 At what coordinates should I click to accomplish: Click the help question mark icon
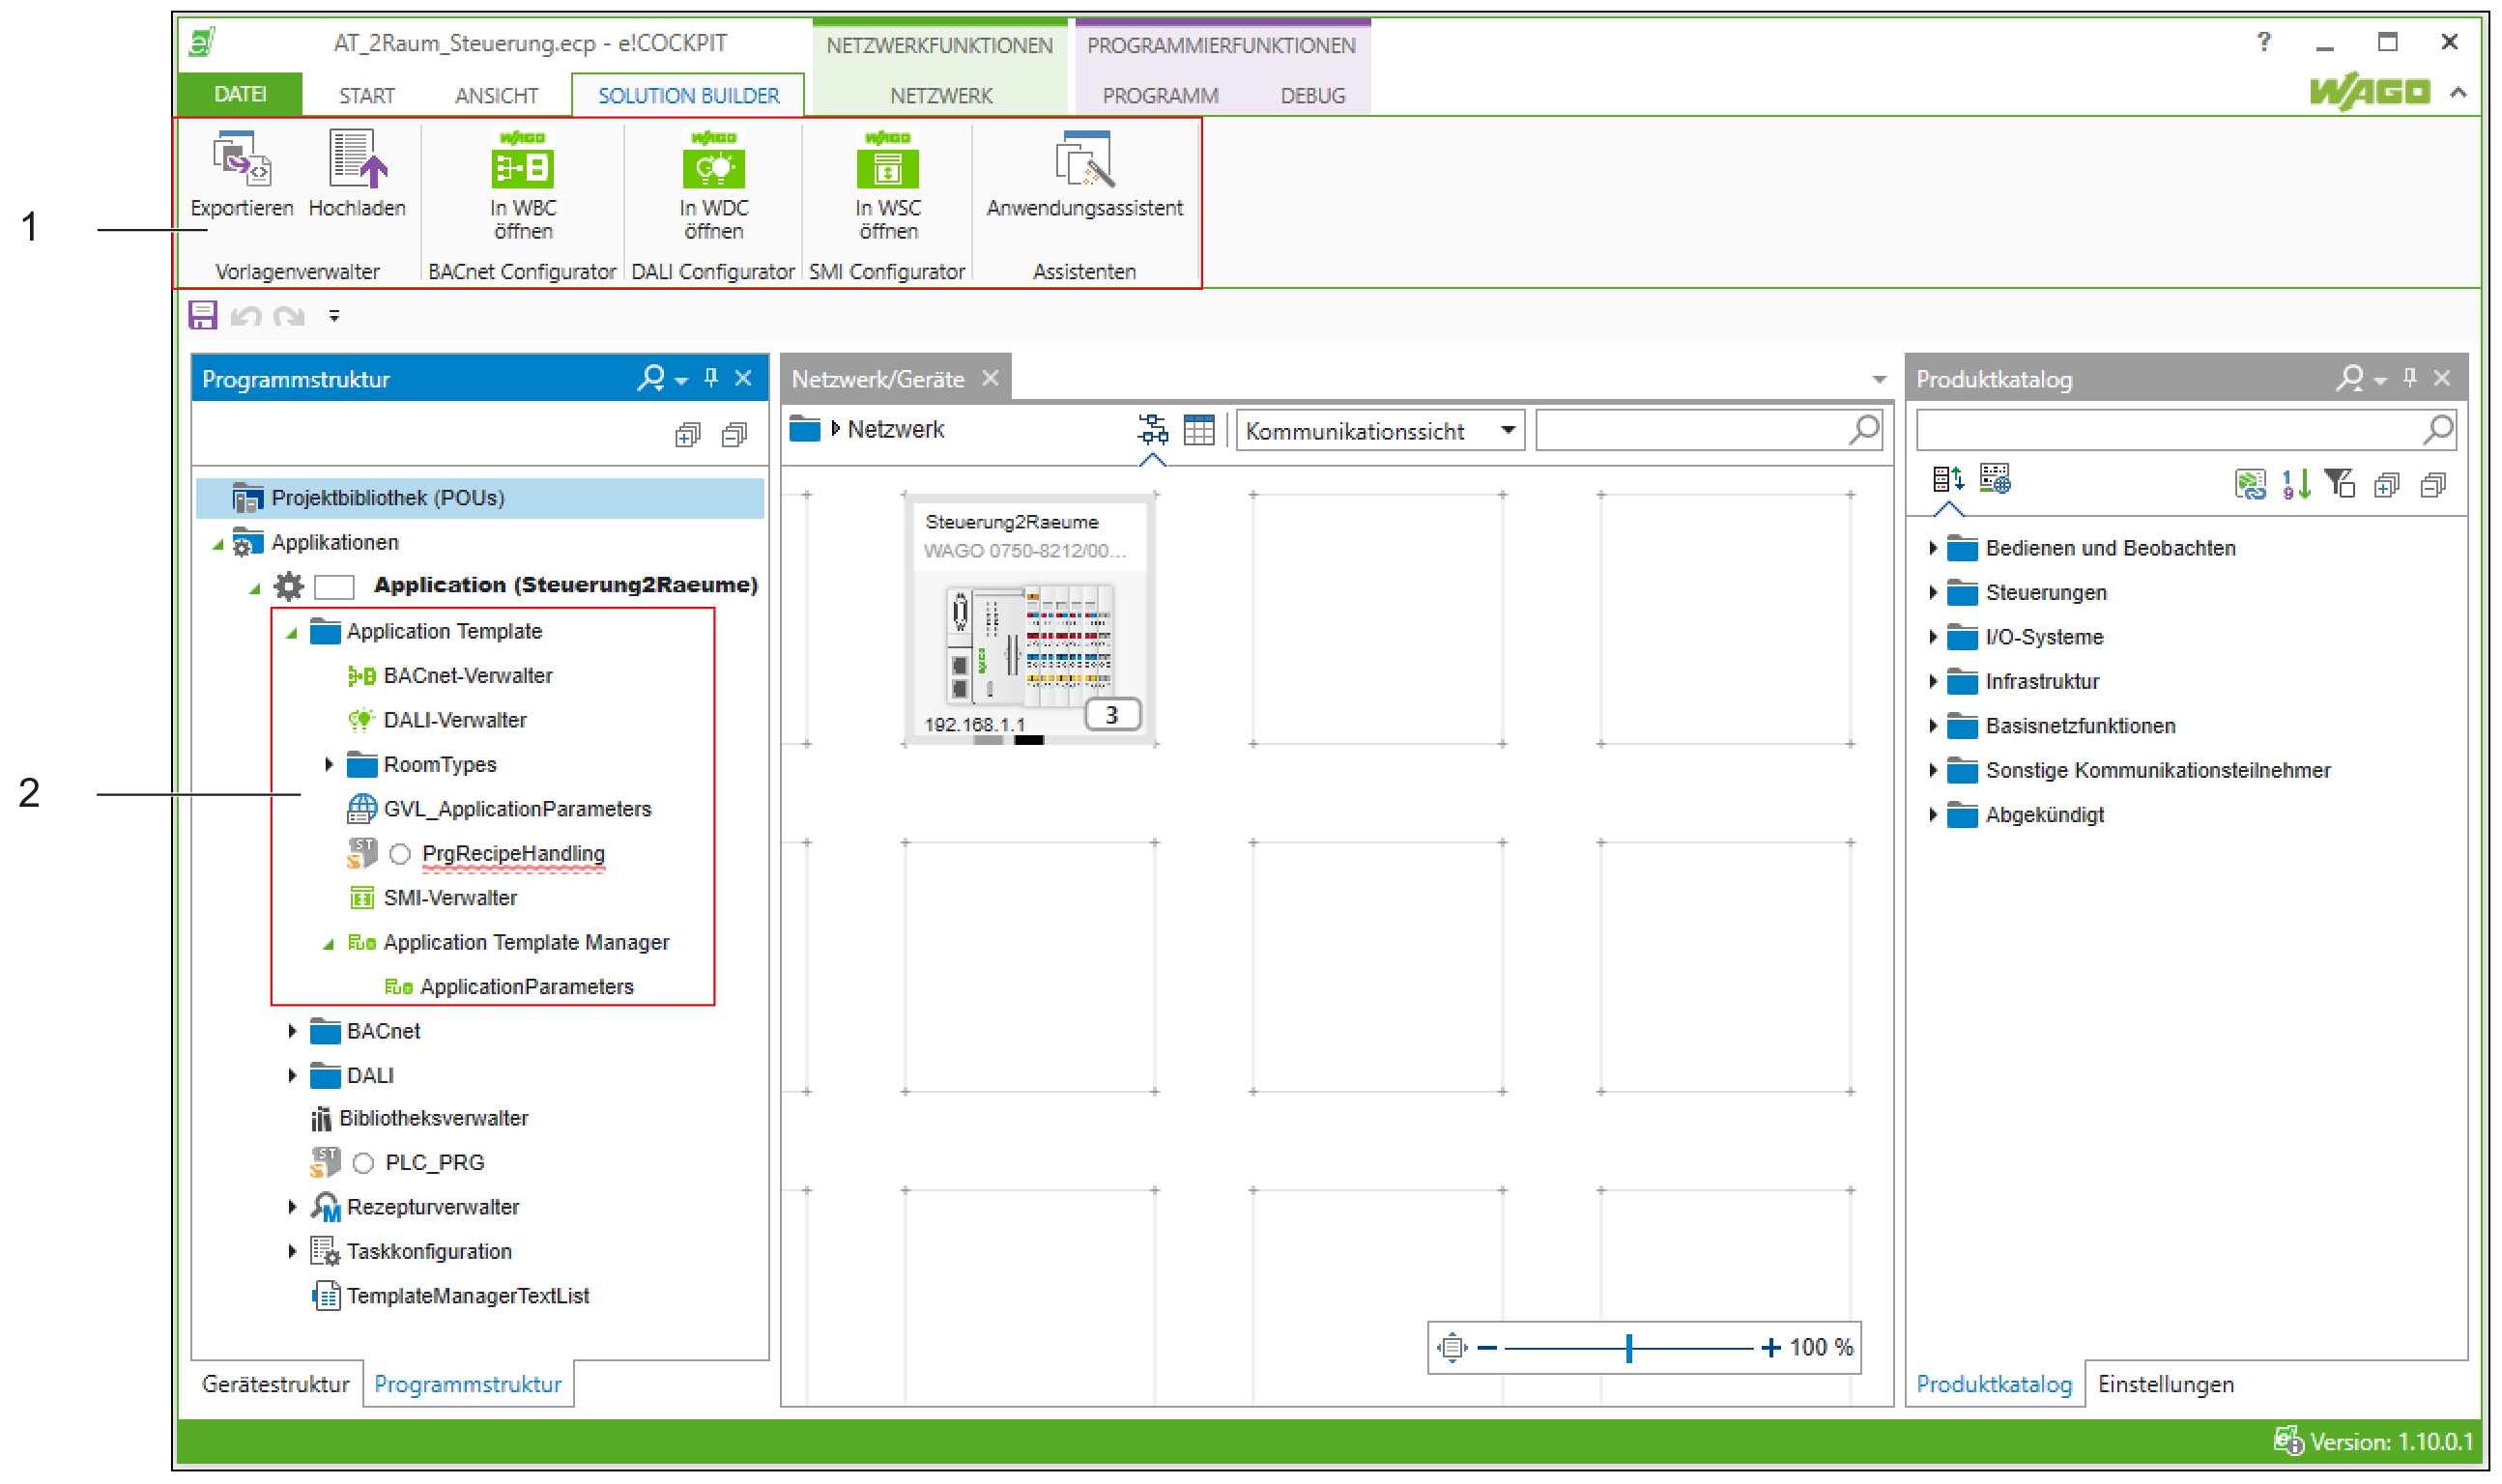[2263, 42]
